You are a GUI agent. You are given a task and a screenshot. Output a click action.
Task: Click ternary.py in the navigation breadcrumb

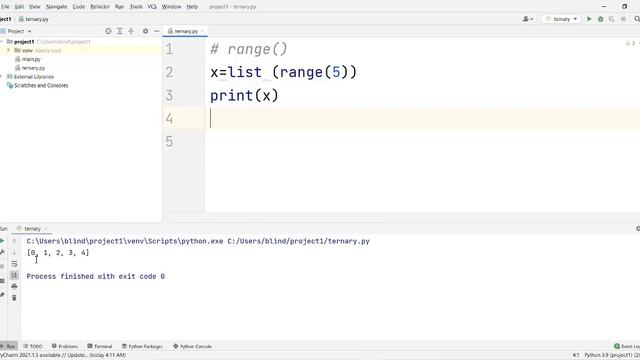click(33, 19)
